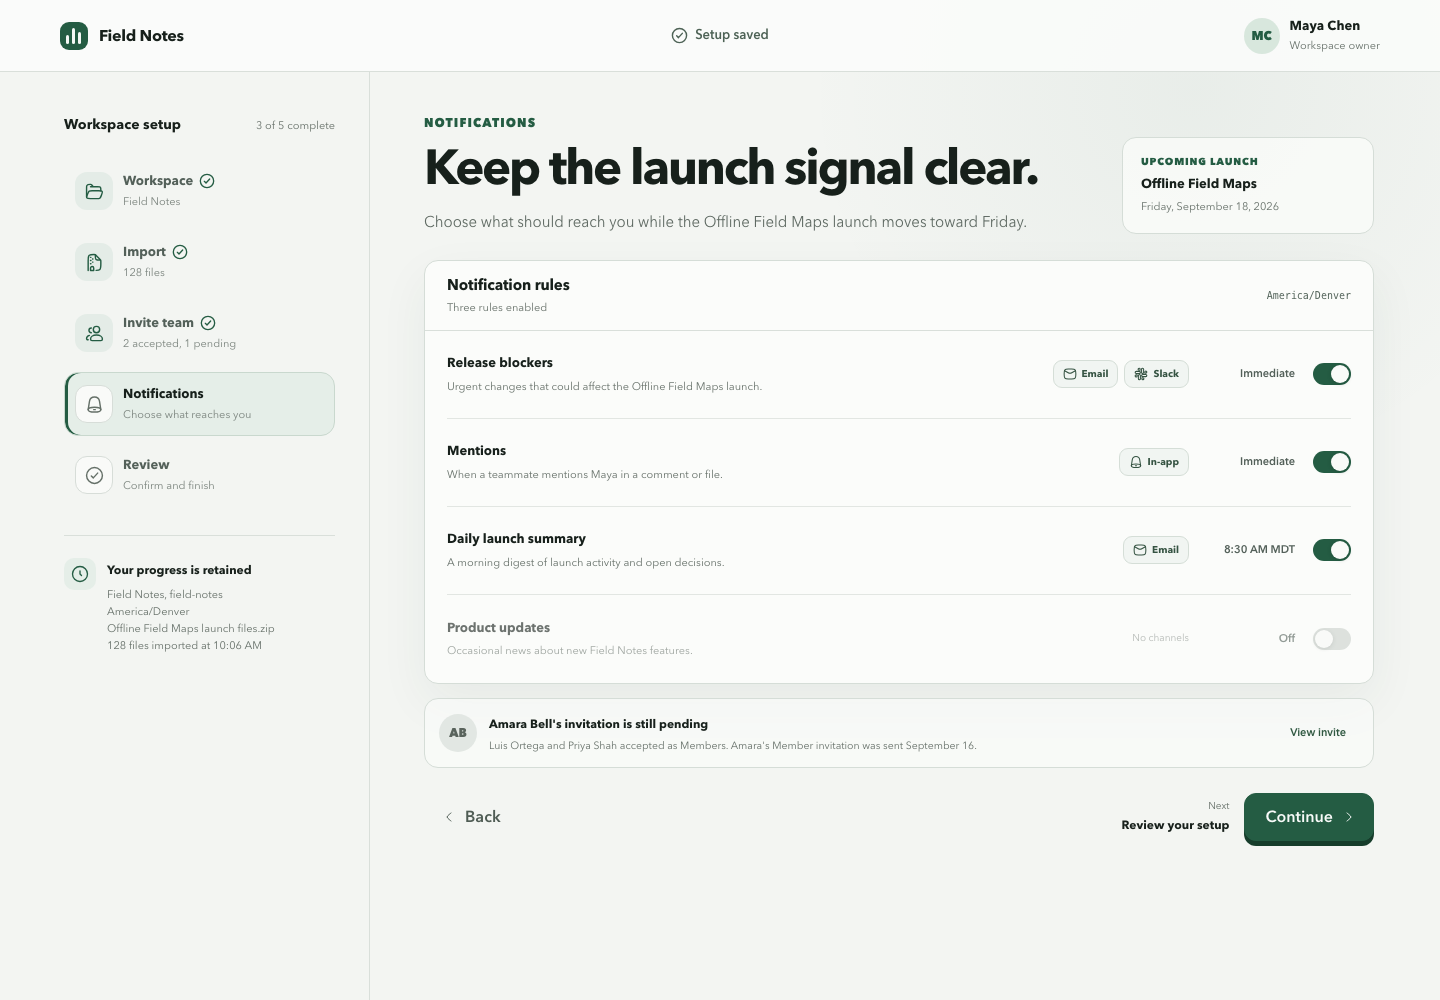Go Back to the previous step
The height and width of the screenshot is (1000, 1440).
coord(473,817)
